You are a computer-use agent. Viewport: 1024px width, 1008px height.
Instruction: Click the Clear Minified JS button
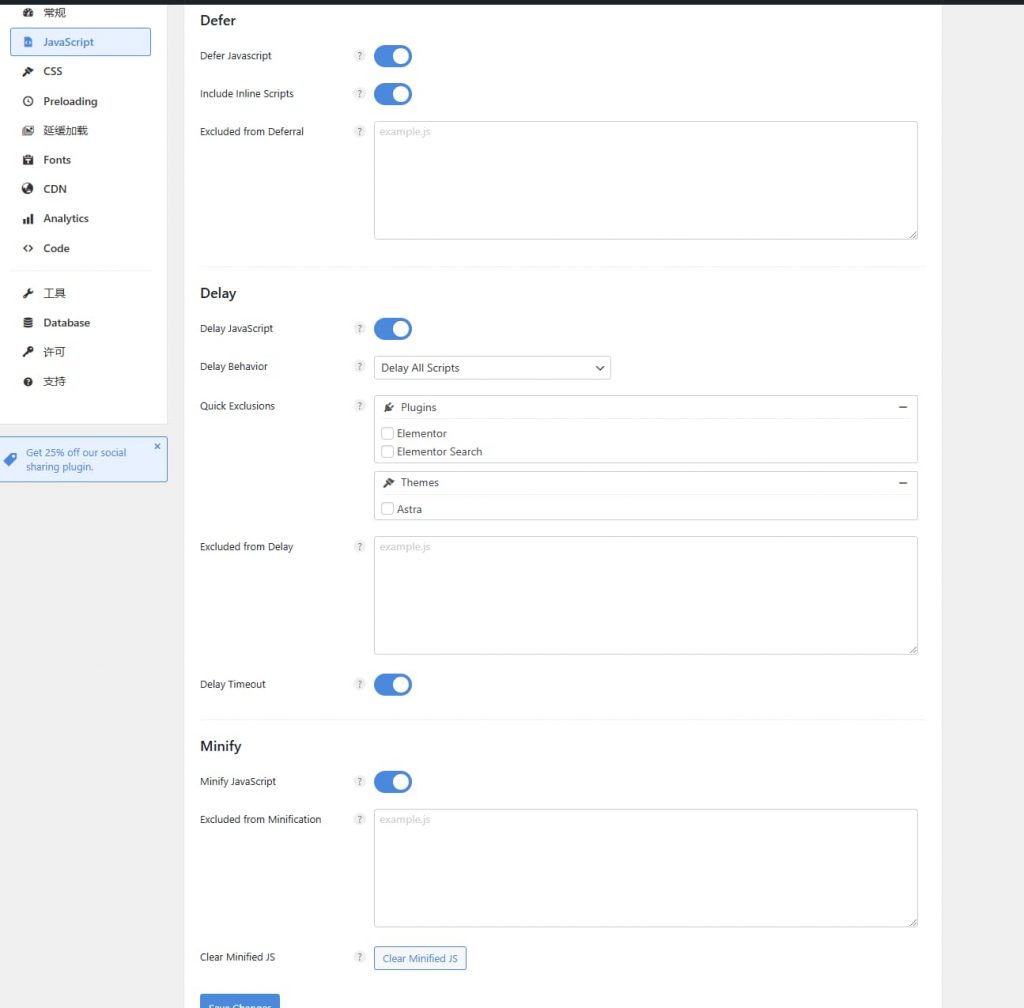420,958
